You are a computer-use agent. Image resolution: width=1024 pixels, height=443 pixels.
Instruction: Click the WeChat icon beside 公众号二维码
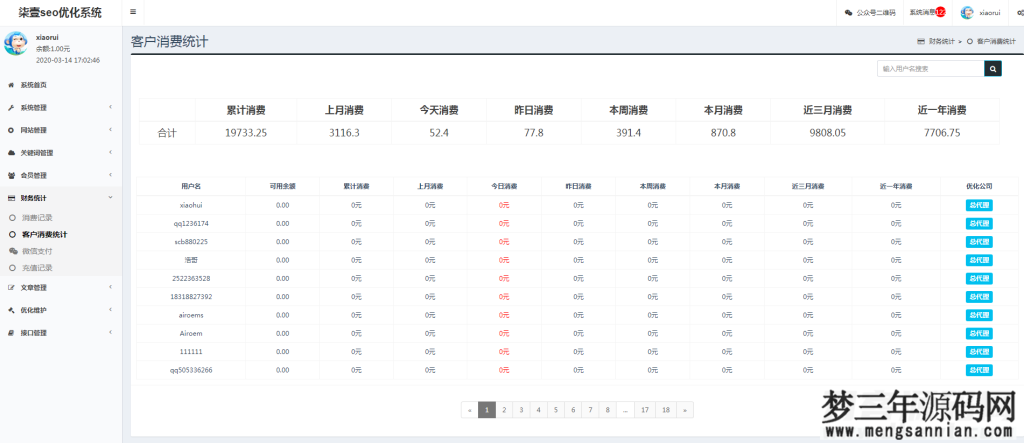pyautogui.click(x=848, y=12)
